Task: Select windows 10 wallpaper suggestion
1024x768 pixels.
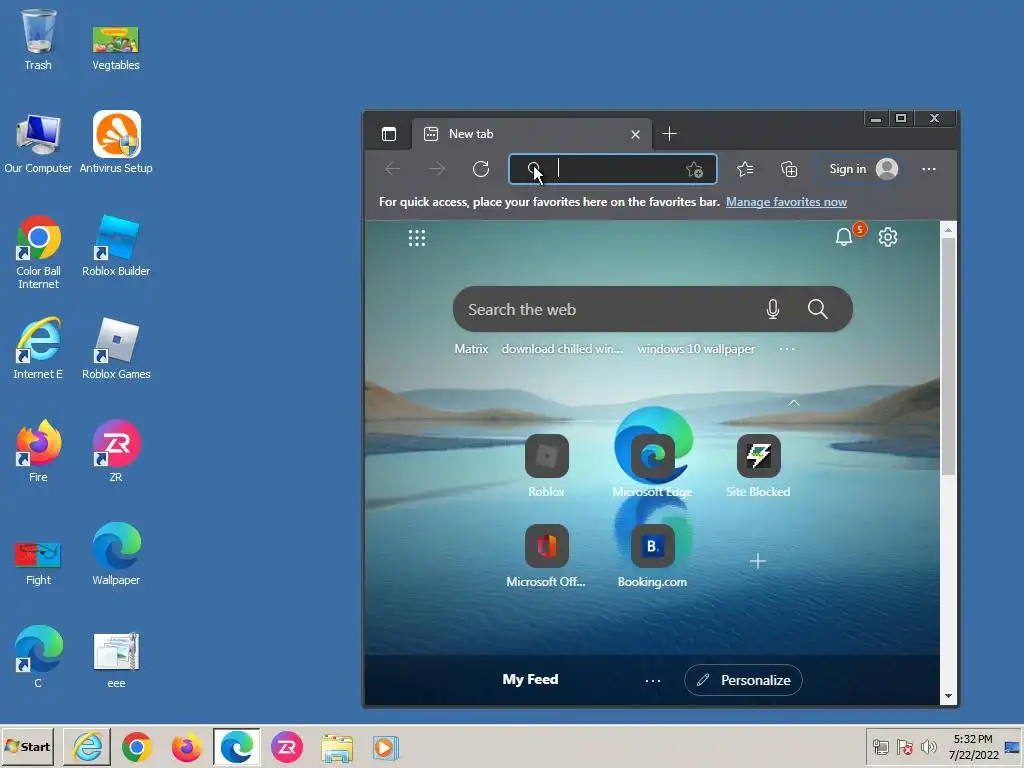Action: point(696,349)
